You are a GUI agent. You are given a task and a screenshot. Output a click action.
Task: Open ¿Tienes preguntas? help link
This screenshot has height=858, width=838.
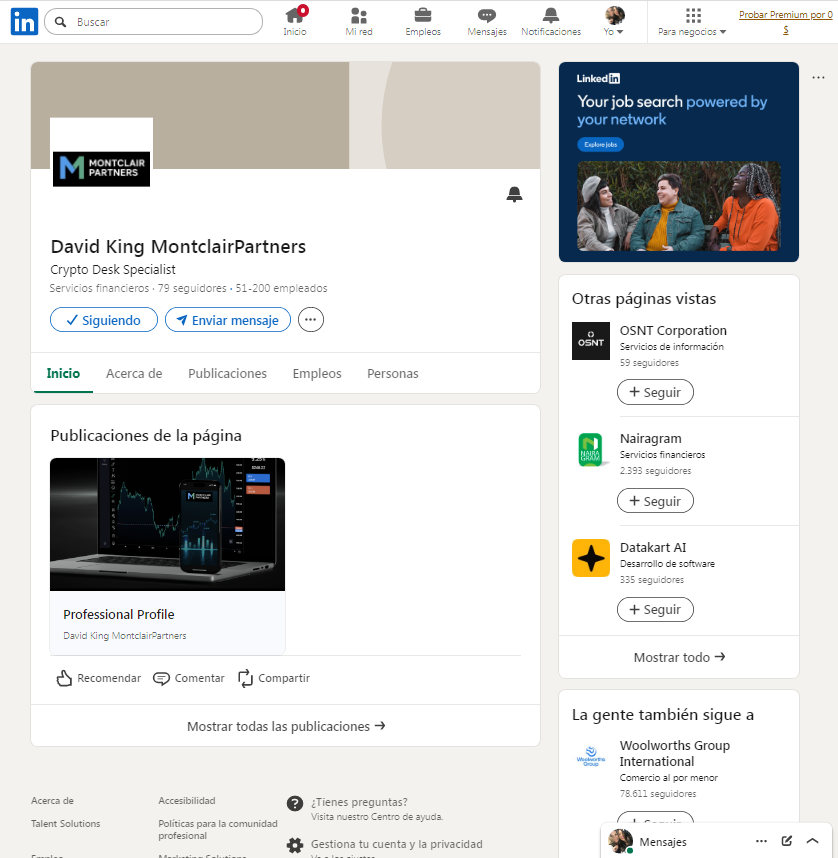(x=359, y=802)
